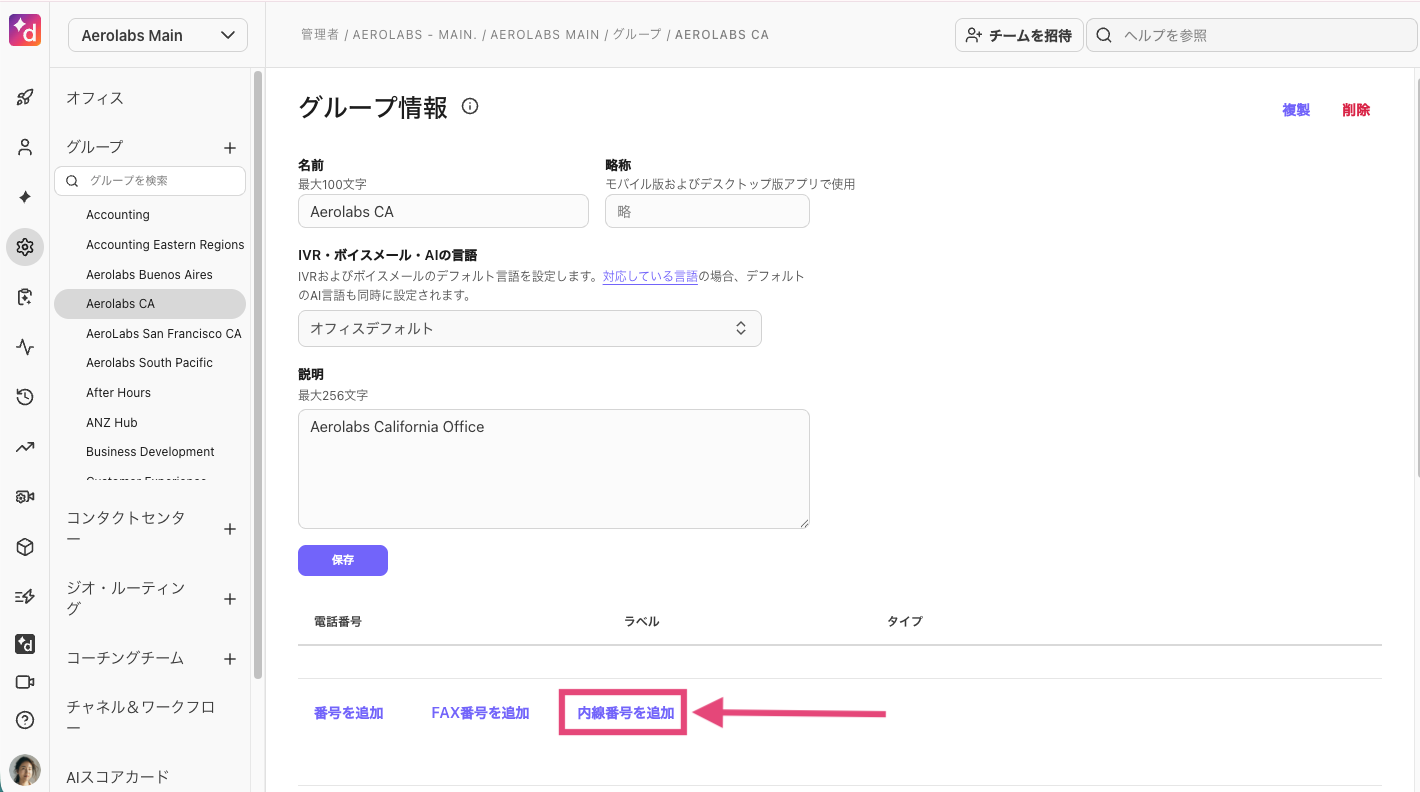Click the lightning list icon in sidebar
1420x792 pixels.
25,597
